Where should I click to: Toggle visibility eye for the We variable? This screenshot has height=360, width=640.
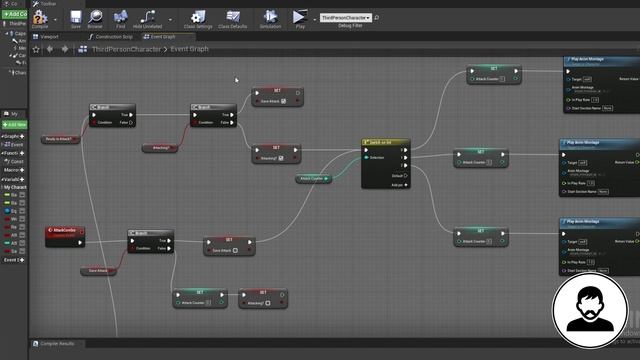click(22, 219)
